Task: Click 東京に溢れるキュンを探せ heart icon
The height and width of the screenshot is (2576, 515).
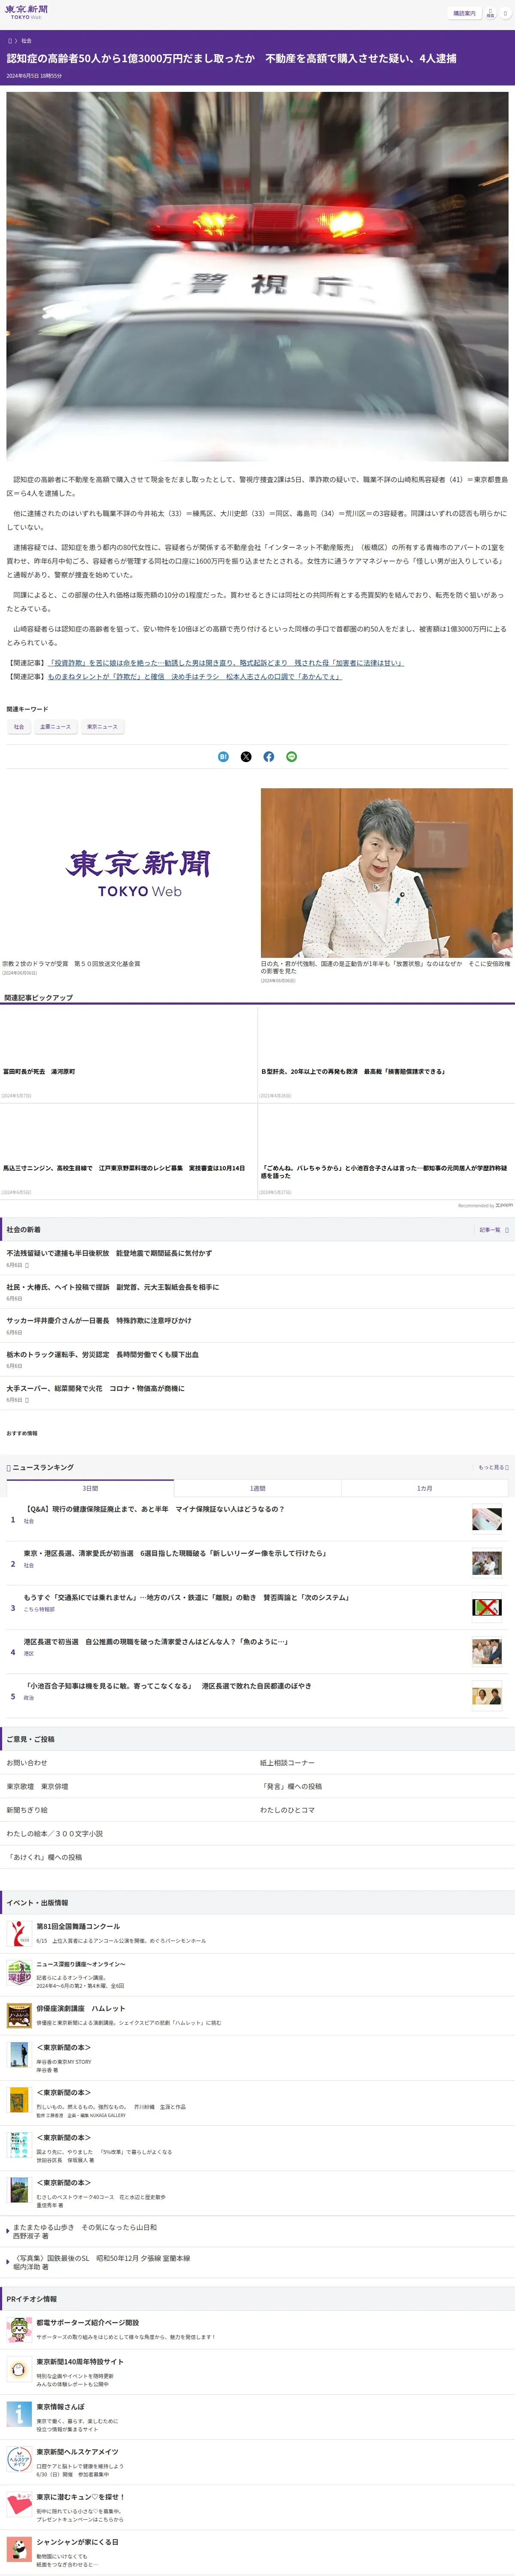Action: click(19, 2504)
